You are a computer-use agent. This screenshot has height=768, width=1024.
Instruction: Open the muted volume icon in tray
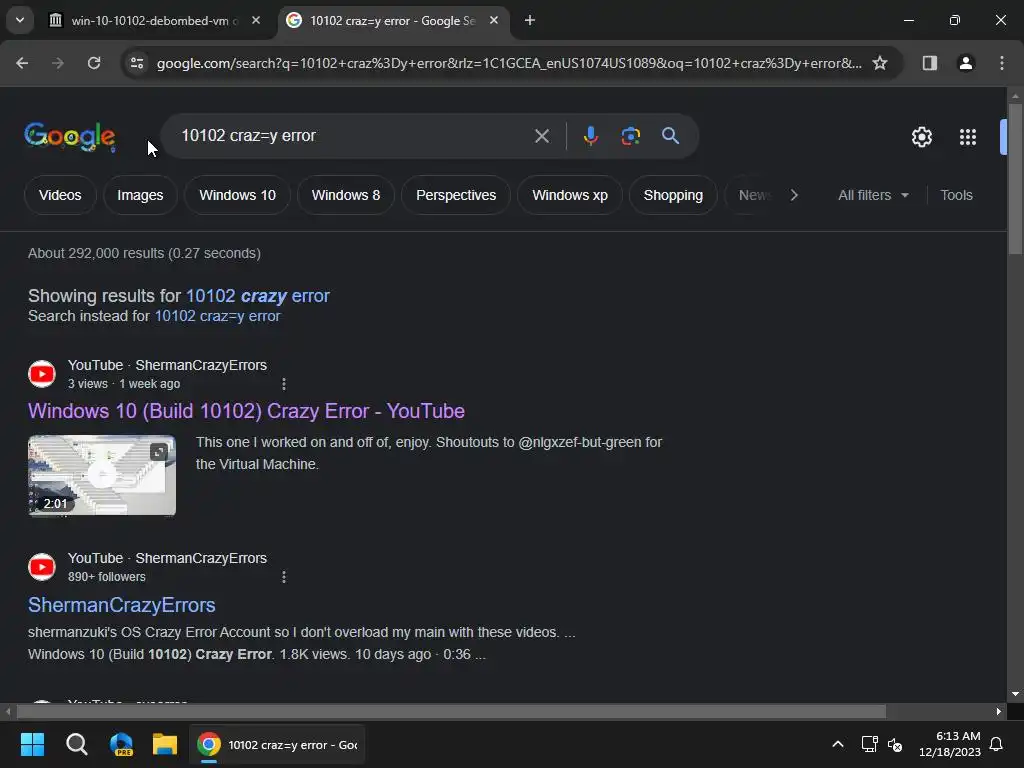895,744
